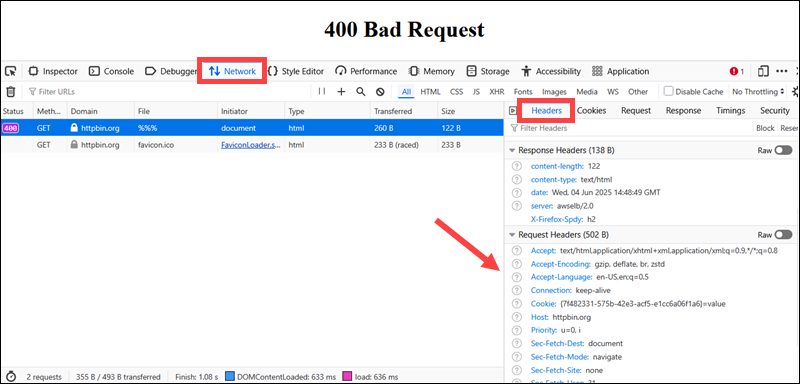The width and height of the screenshot is (800, 384).
Task: Click the help icon next to the Cookie header
Action: tap(517, 303)
